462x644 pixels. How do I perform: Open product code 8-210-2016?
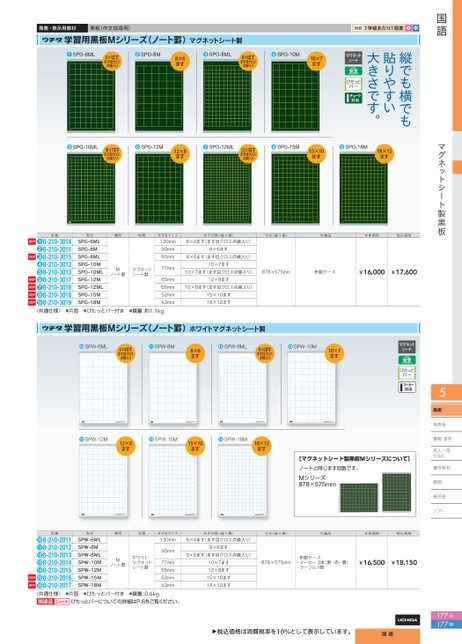[x=55, y=578]
